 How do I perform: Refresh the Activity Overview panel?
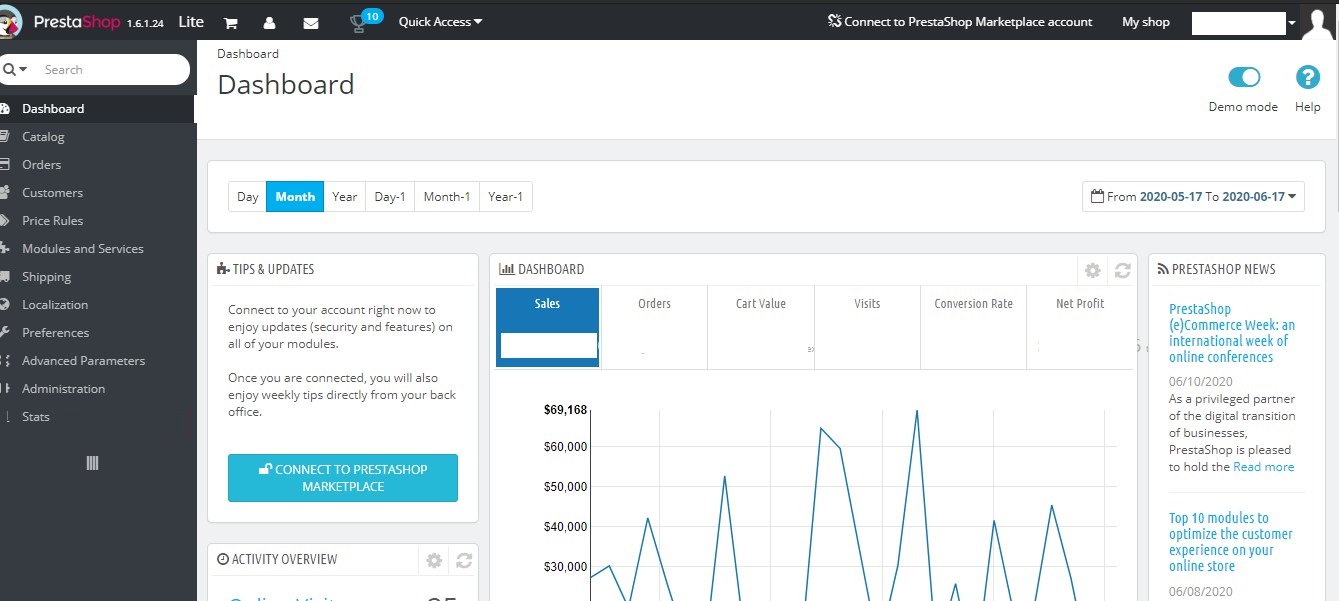tap(463, 560)
